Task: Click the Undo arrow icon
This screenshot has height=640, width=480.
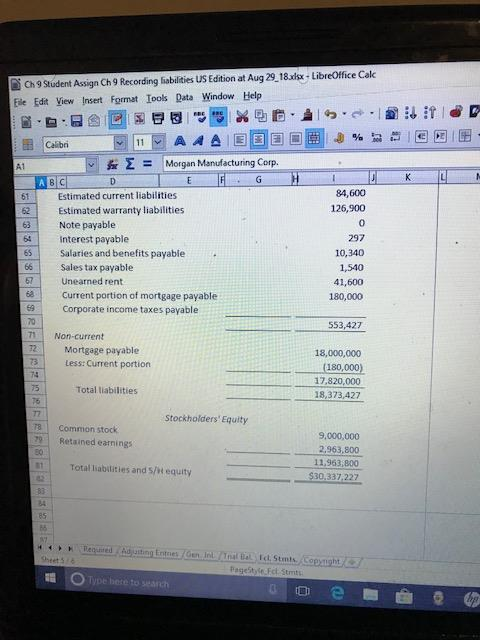Action: (331, 115)
